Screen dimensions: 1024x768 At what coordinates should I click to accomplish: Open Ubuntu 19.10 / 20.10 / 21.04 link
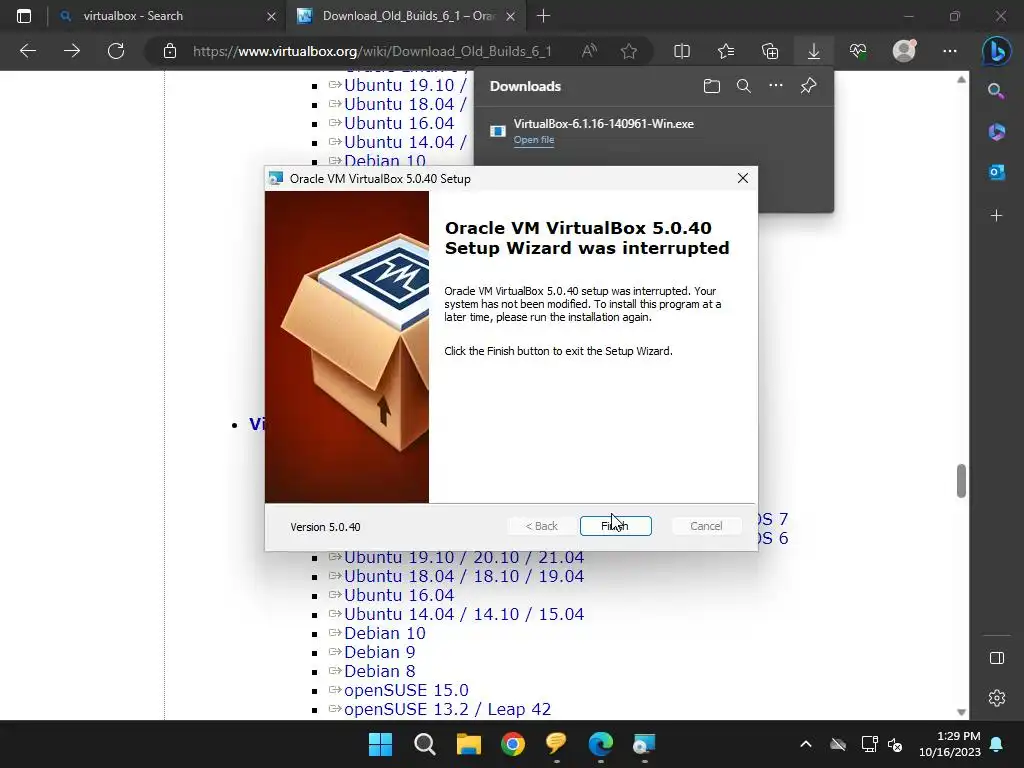click(464, 557)
